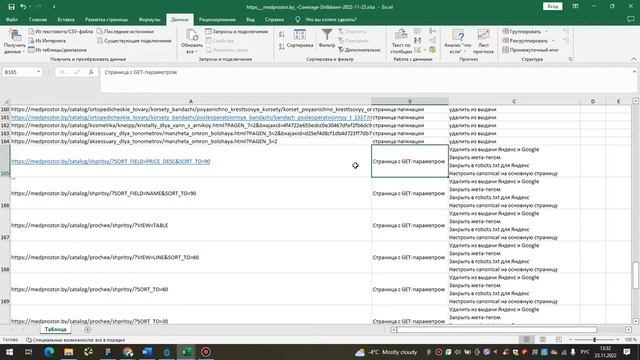
Task: Open Word from the taskbar
Action: point(147,352)
